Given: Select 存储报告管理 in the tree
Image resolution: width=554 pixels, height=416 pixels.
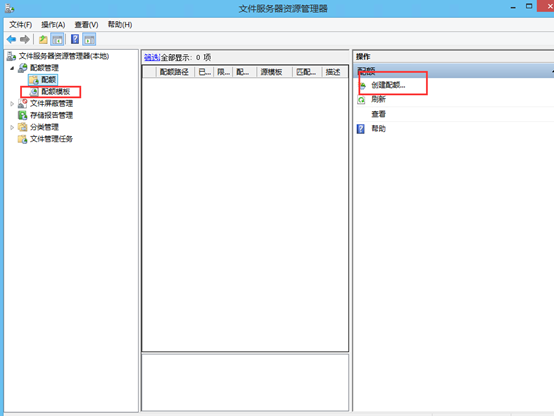Looking at the screenshot, I should 51,115.
